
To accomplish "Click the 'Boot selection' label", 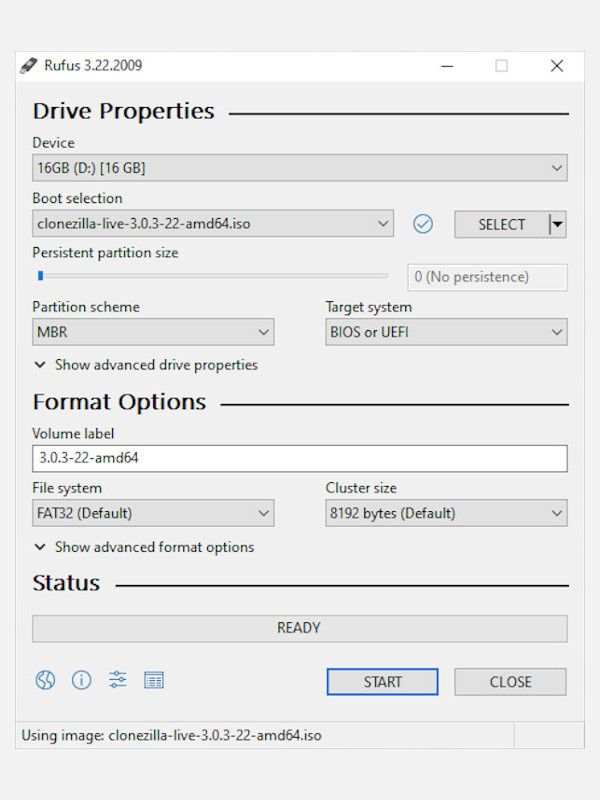I will 77,198.
